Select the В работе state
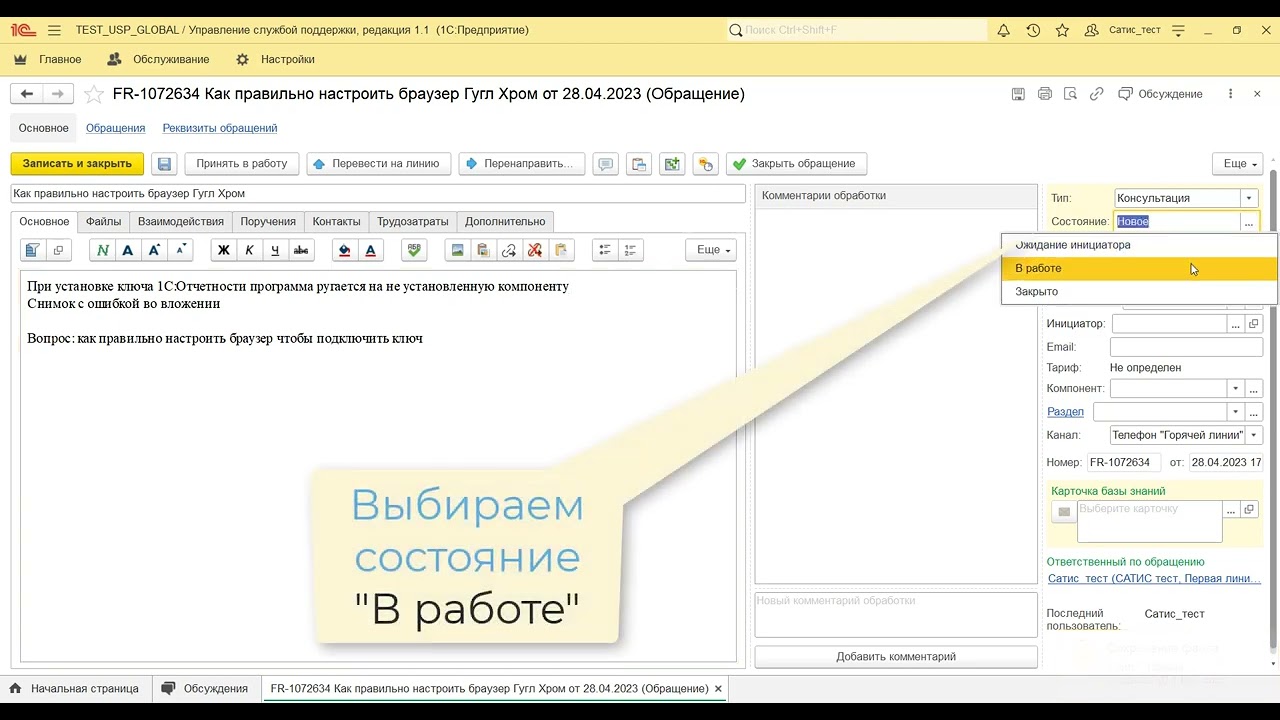The image size is (1280, 720). (1139, 268)
